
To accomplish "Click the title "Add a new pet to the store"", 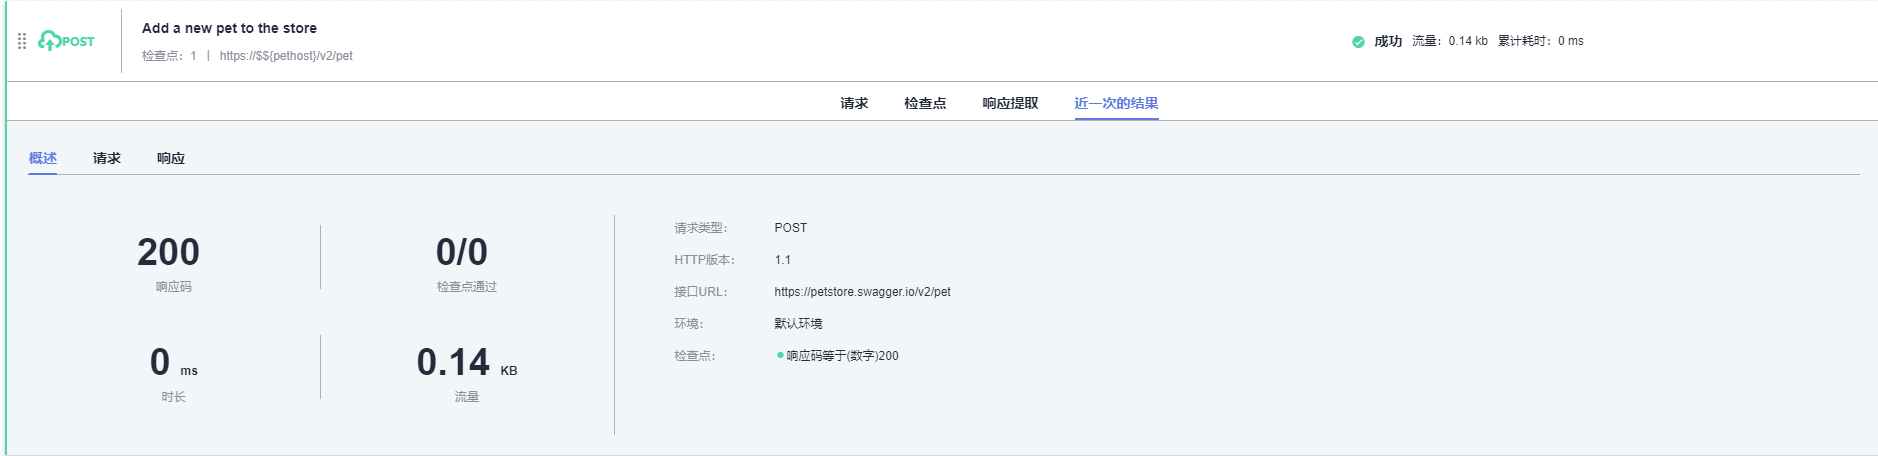I will (229, 28).
